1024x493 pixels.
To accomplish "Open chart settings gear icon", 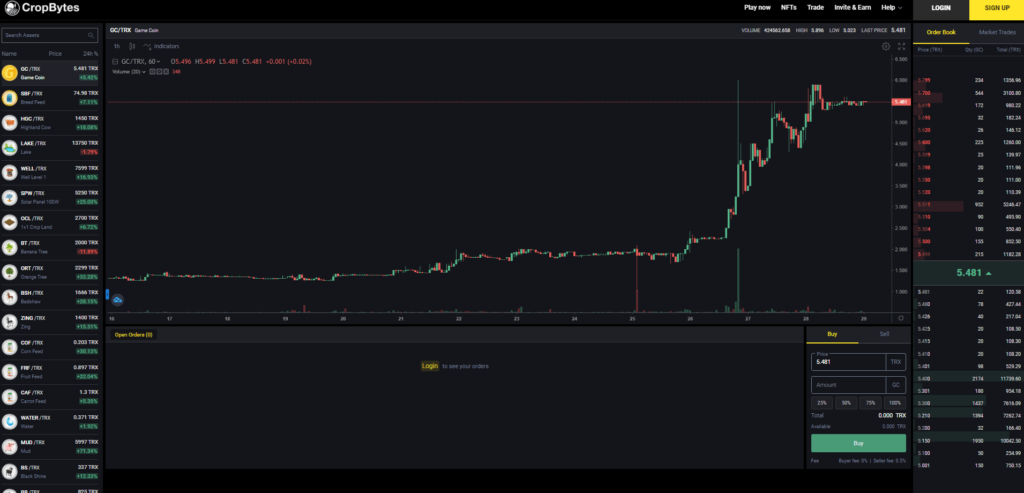I will coord(886,46).
